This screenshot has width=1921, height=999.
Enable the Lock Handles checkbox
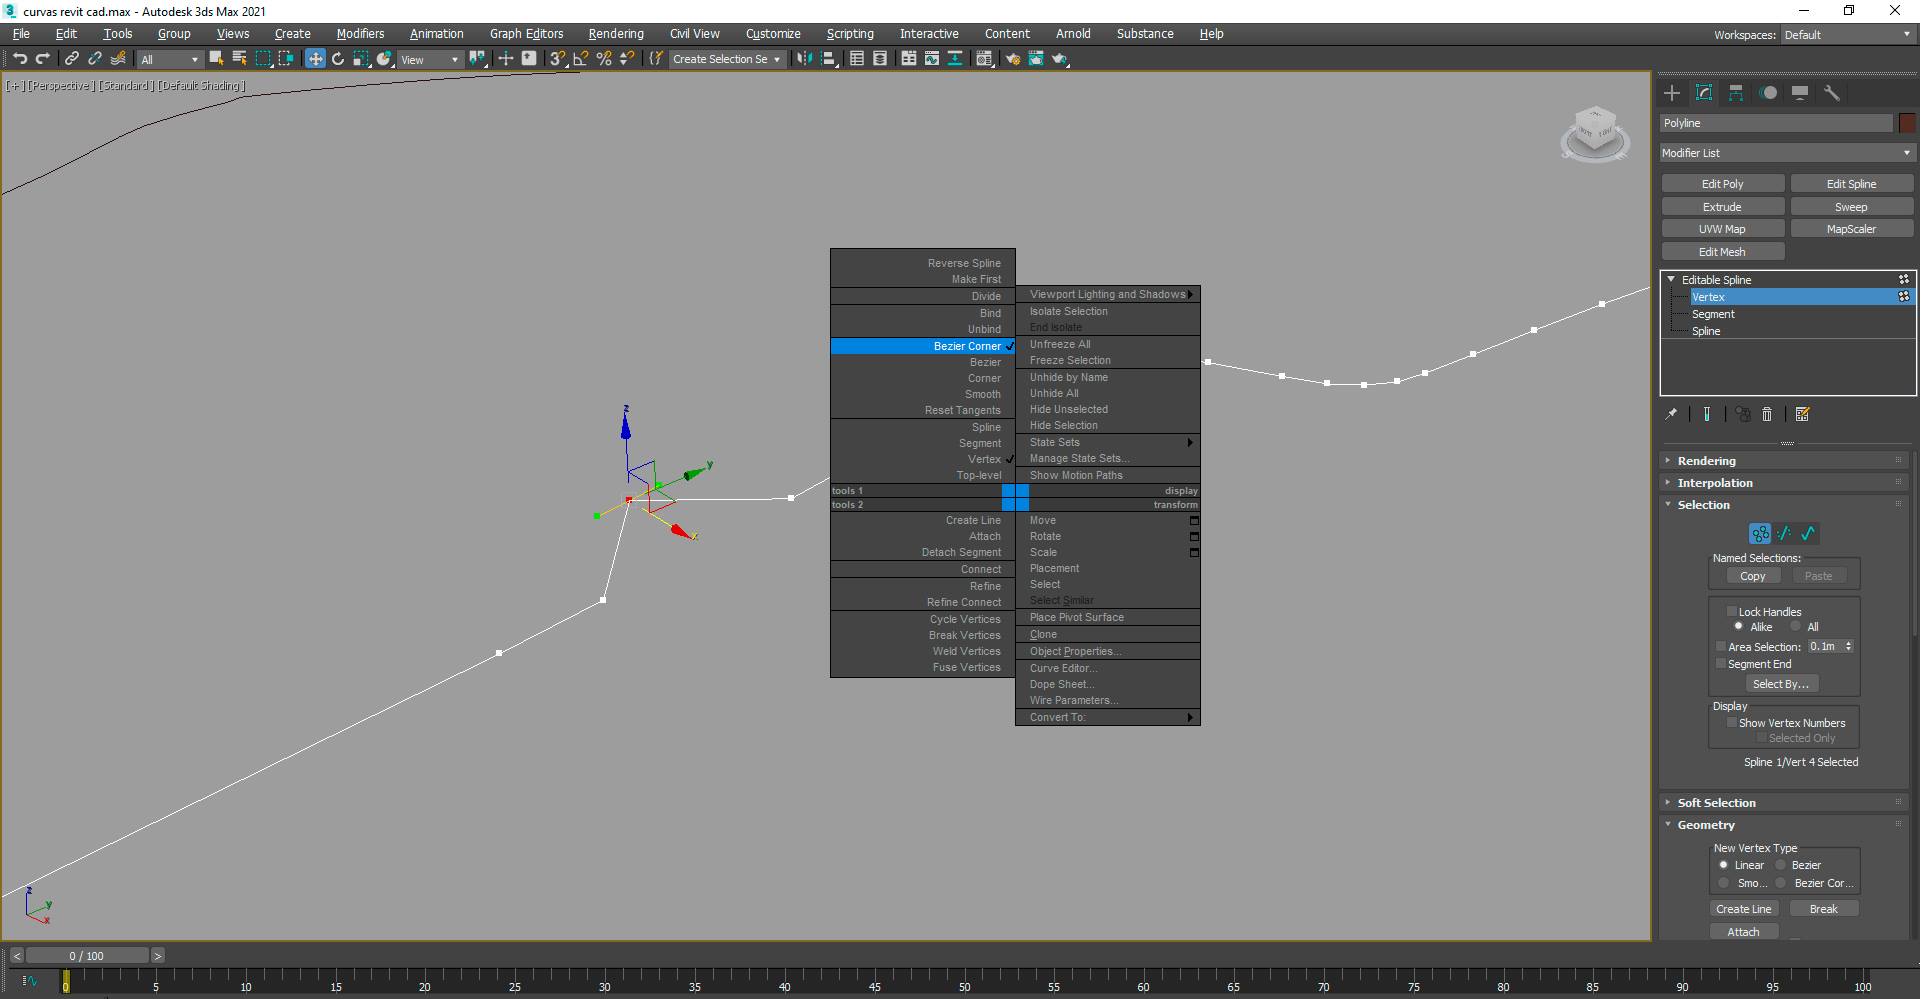1733,611
